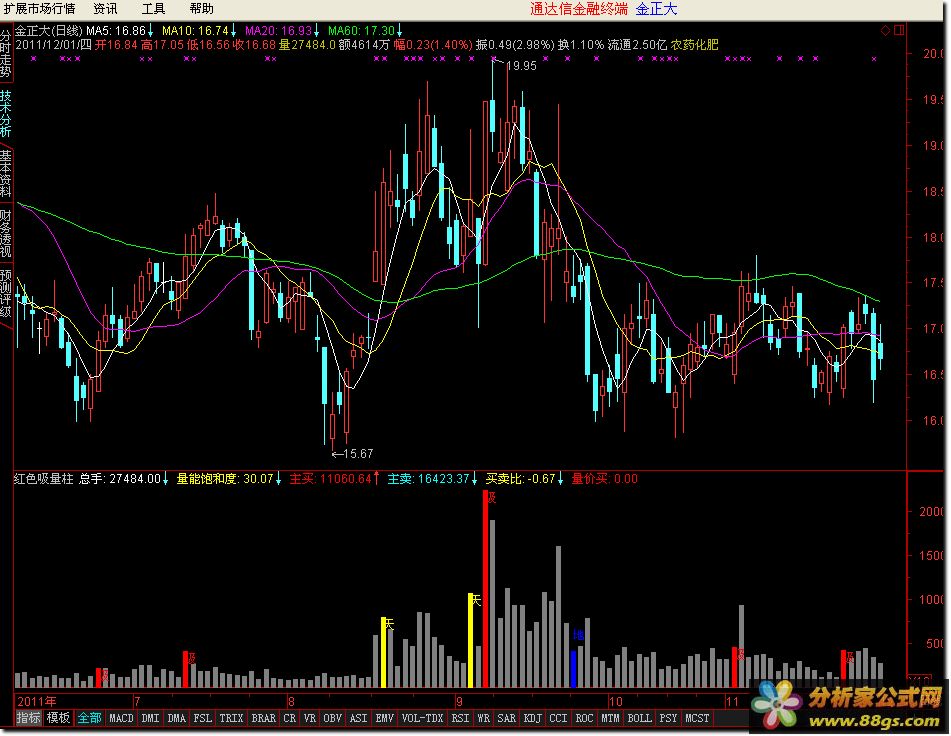Click the 15.67 low price annotation
This screenshot has height=736, width=951.
coord(358,453)
